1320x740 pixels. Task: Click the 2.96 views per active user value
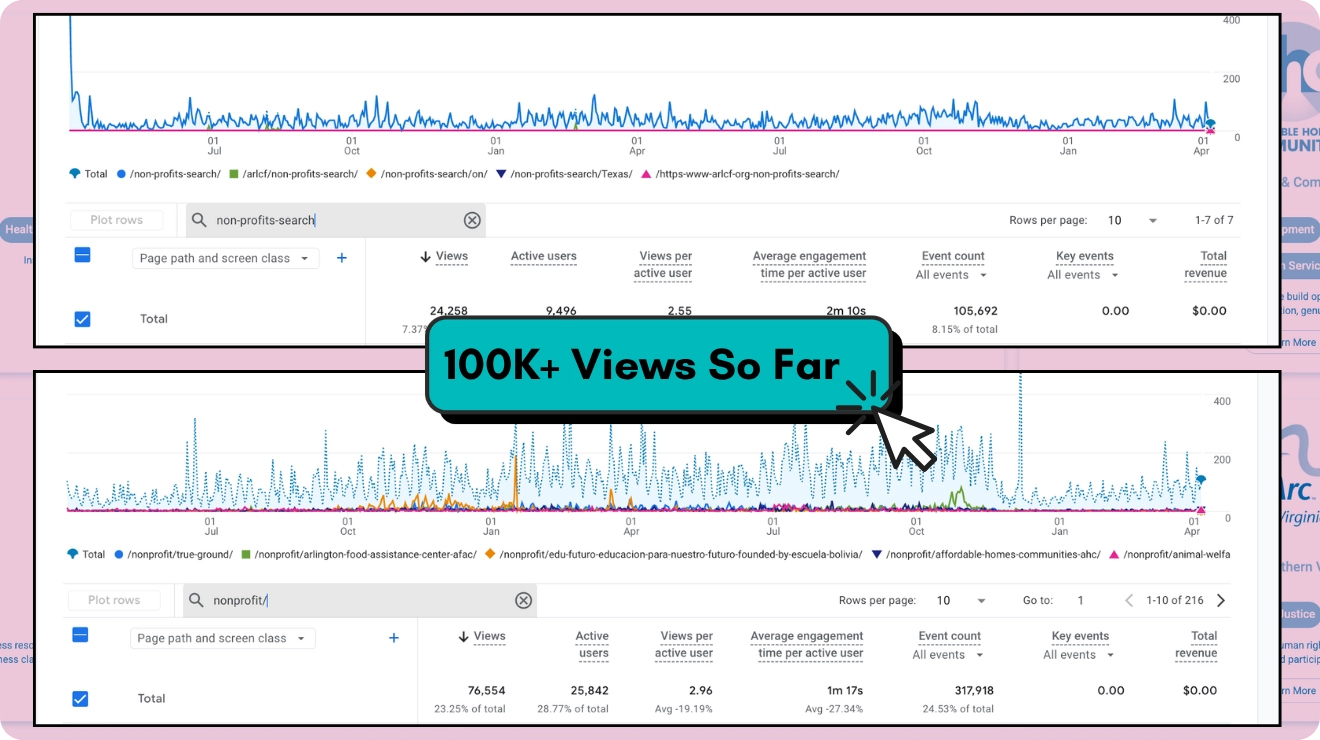(701, 691)
